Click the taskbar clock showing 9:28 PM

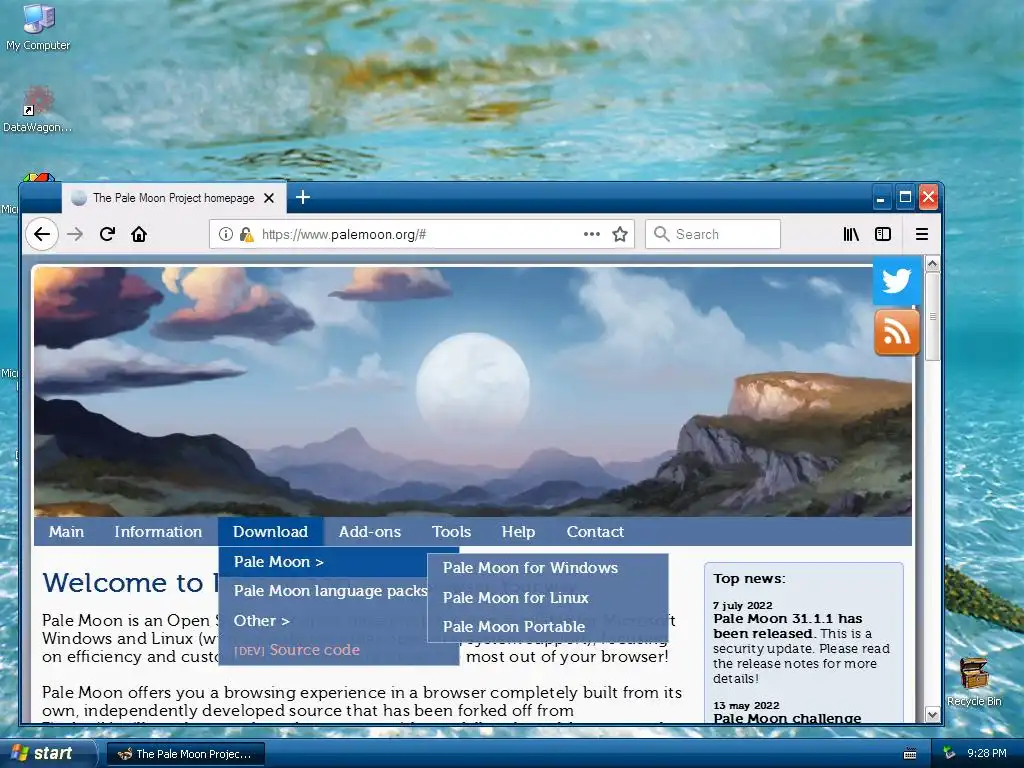(x=987, y=754)
